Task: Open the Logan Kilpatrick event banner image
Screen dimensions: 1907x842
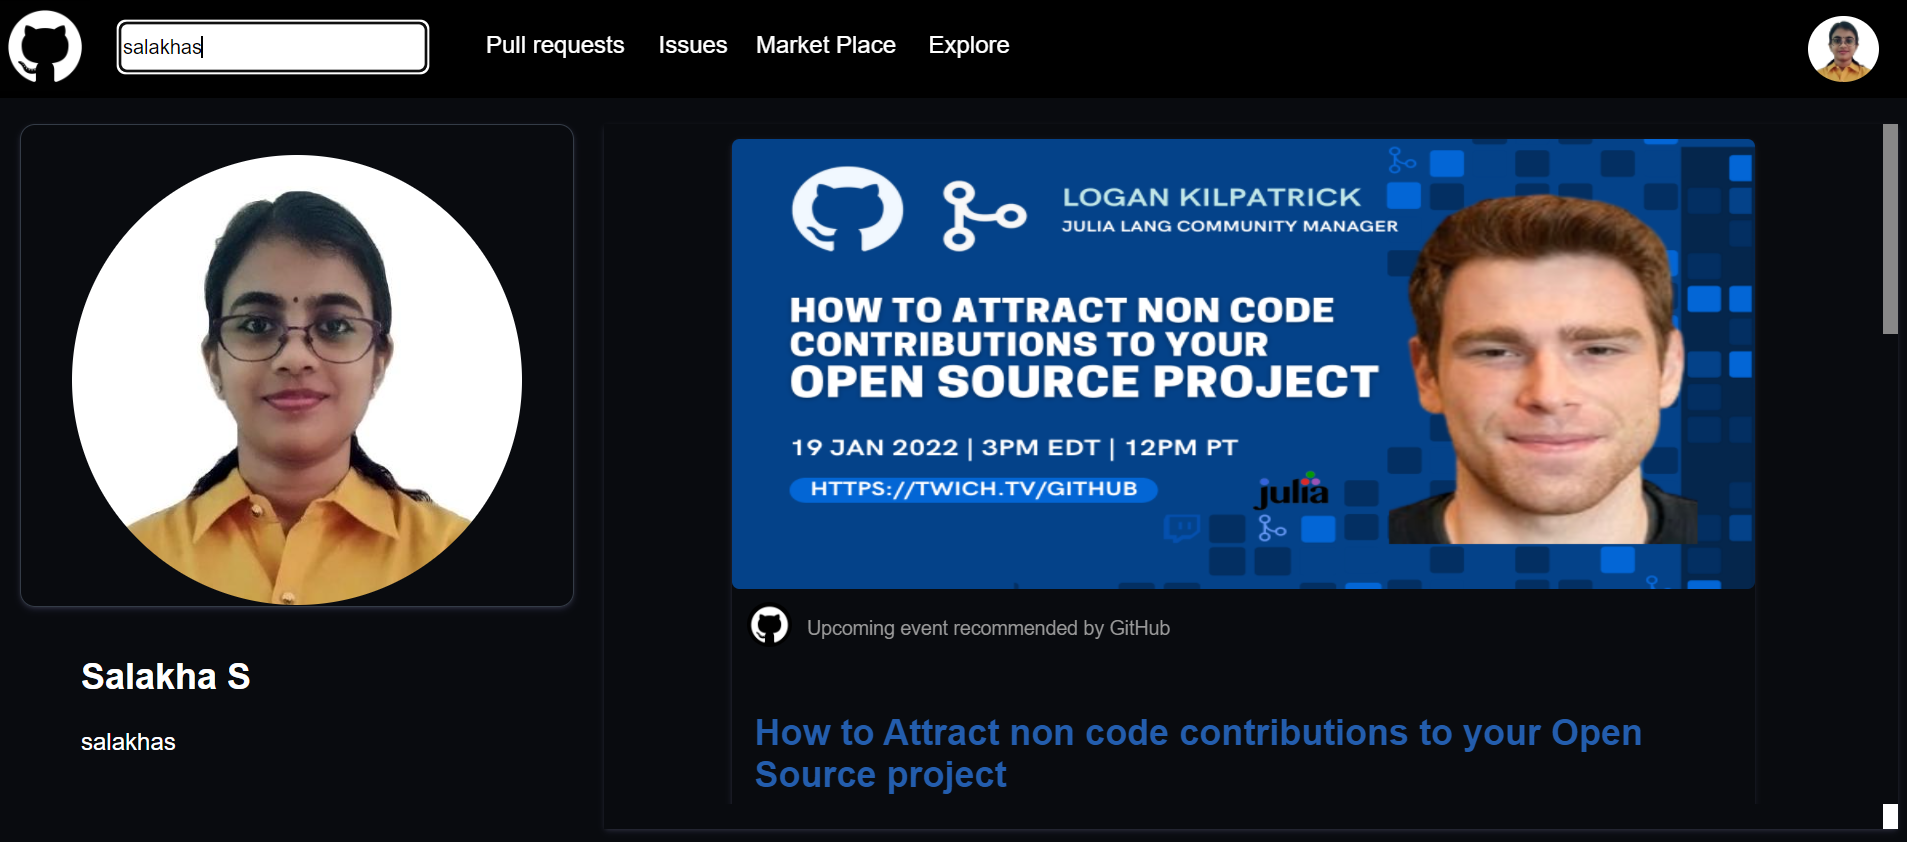Action: point(1243,364)
